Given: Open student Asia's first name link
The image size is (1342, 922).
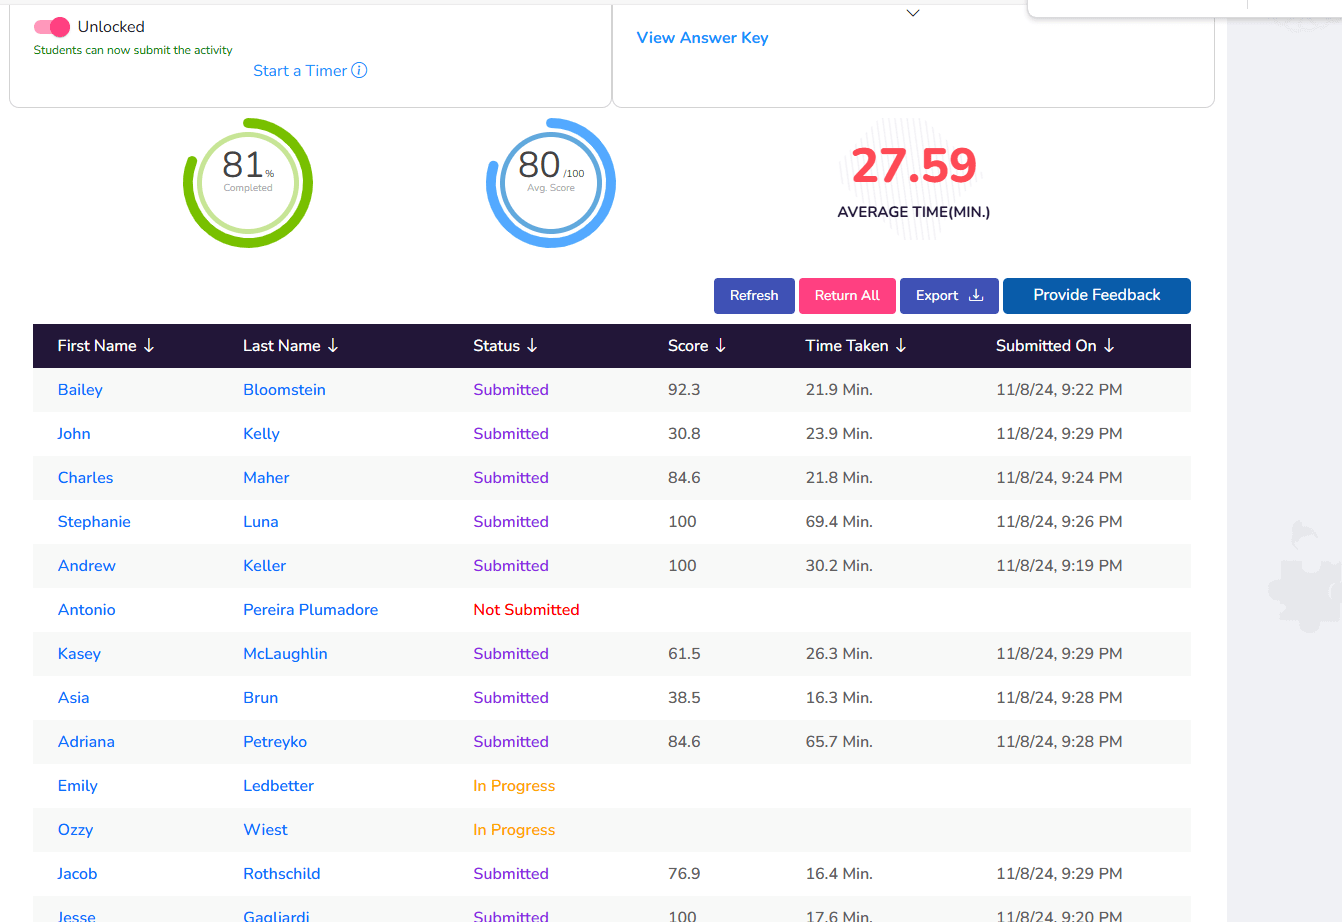Looking at the screenshot, I should coord(73,698).
